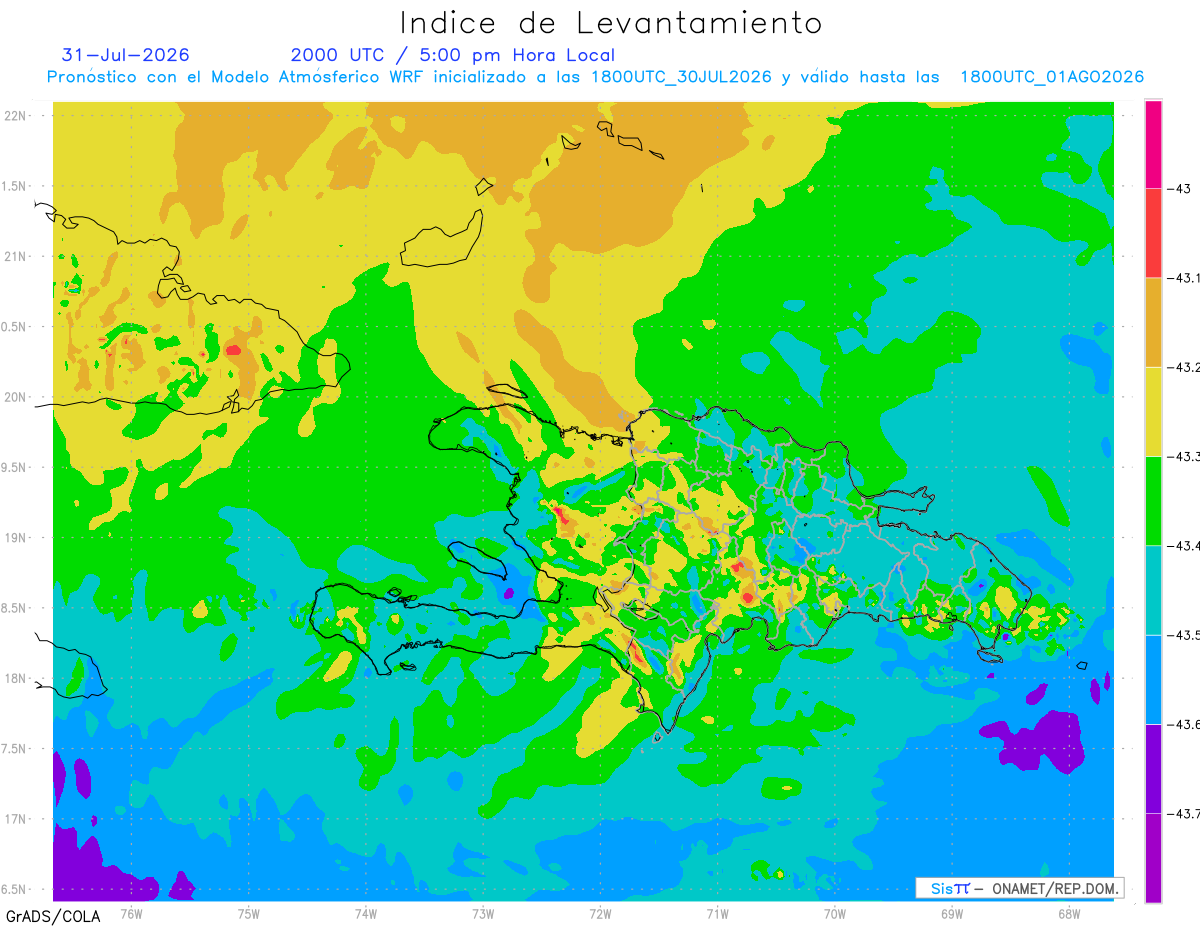Viewport: 1200px width, 927px height.
Task: Pick the dark purple swatch in the color bar
Action: 1153,768
